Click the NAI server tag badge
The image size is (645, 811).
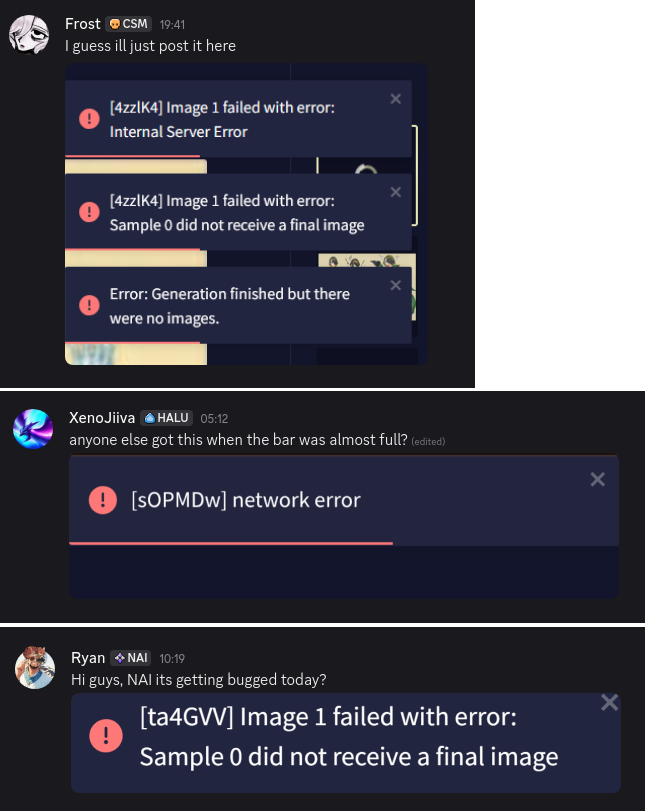coord(131,658)
